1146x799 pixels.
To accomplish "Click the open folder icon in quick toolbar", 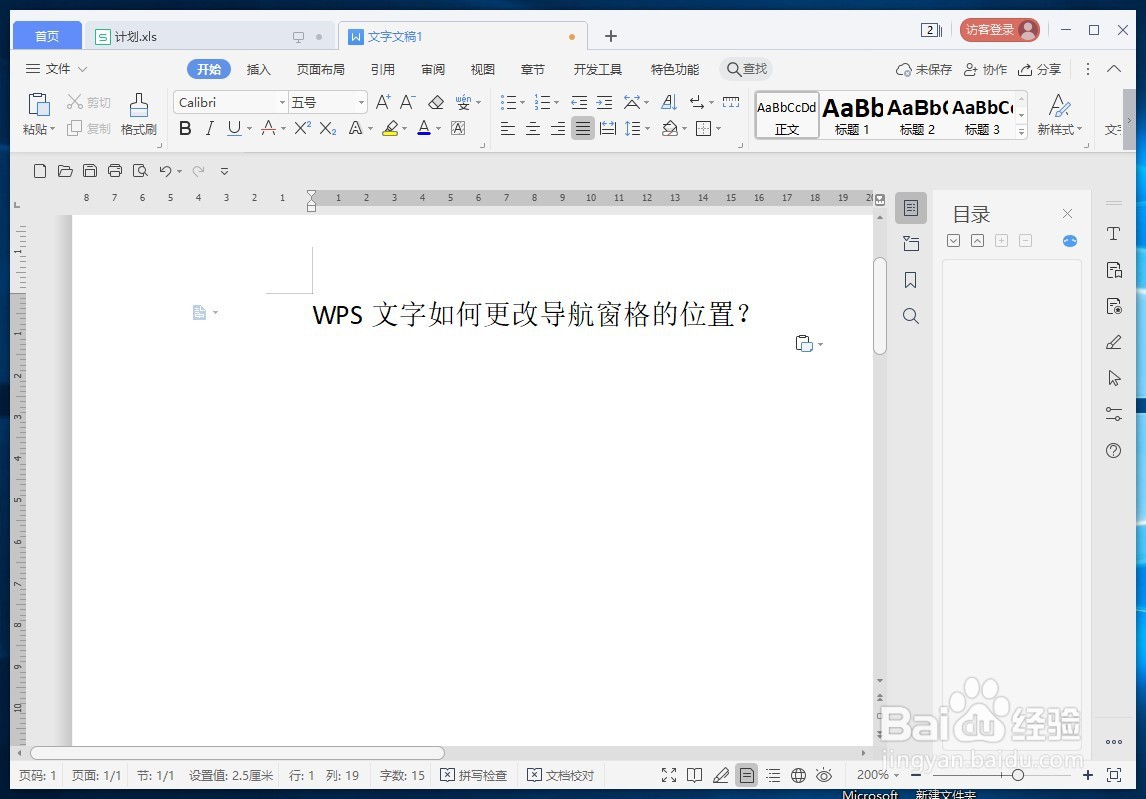I will pyautogui.click(x=65, y=171).
